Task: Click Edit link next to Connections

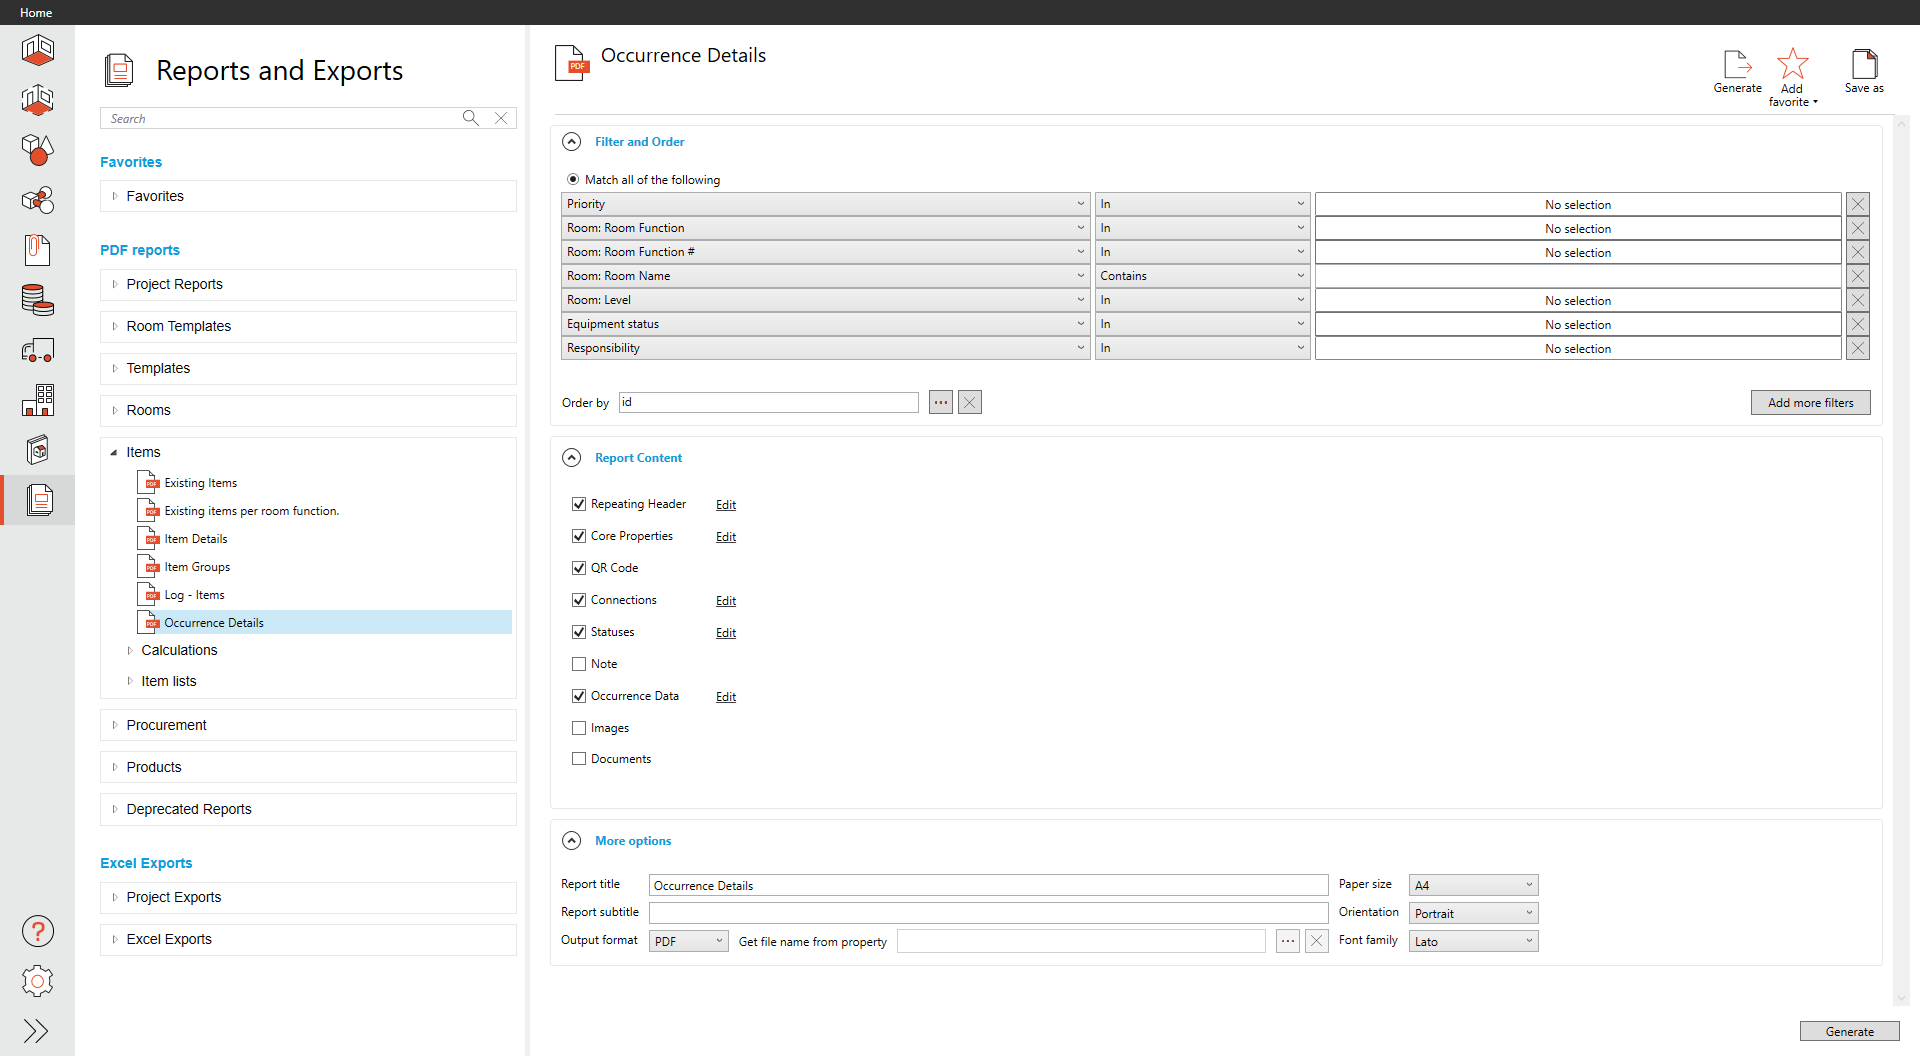Action: point(726,601)
